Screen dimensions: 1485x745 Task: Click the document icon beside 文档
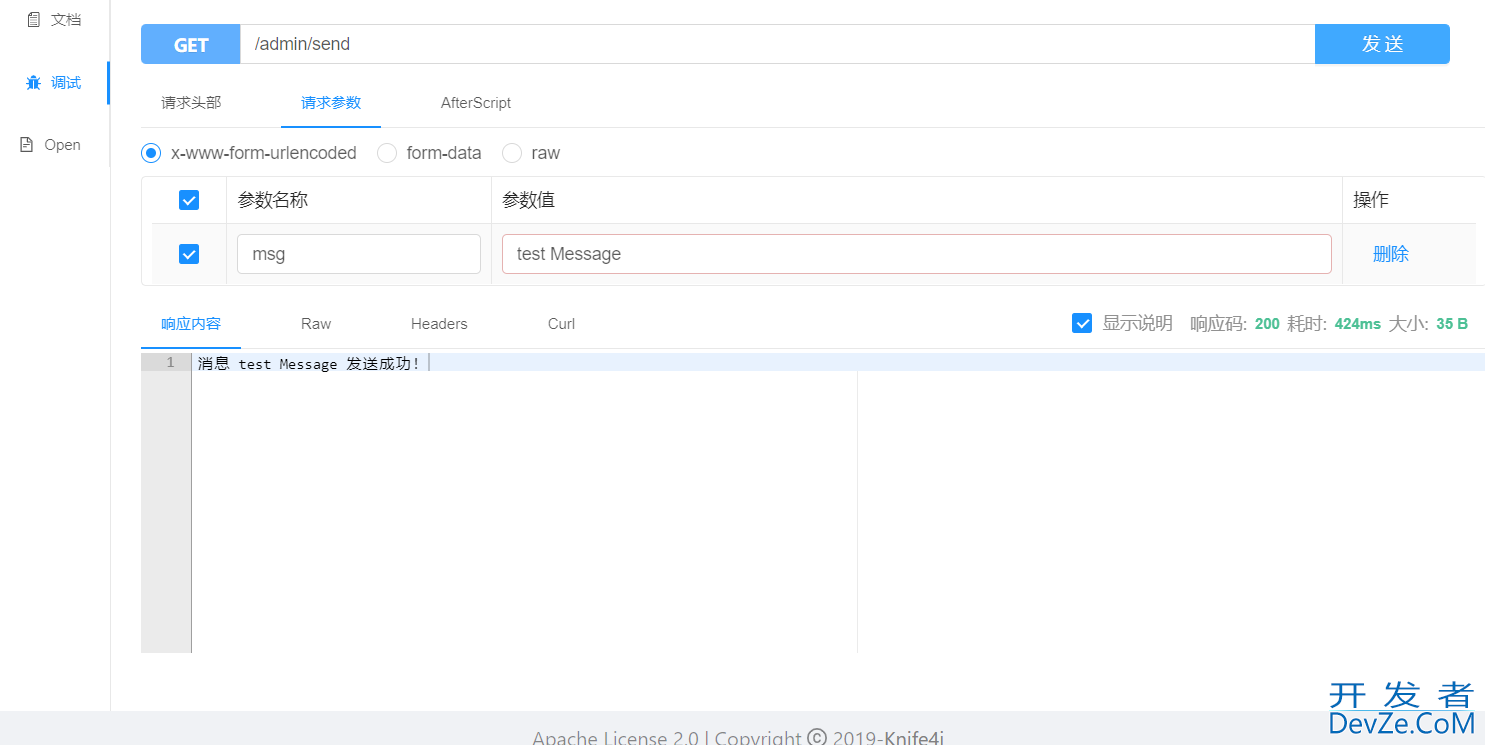34,20
